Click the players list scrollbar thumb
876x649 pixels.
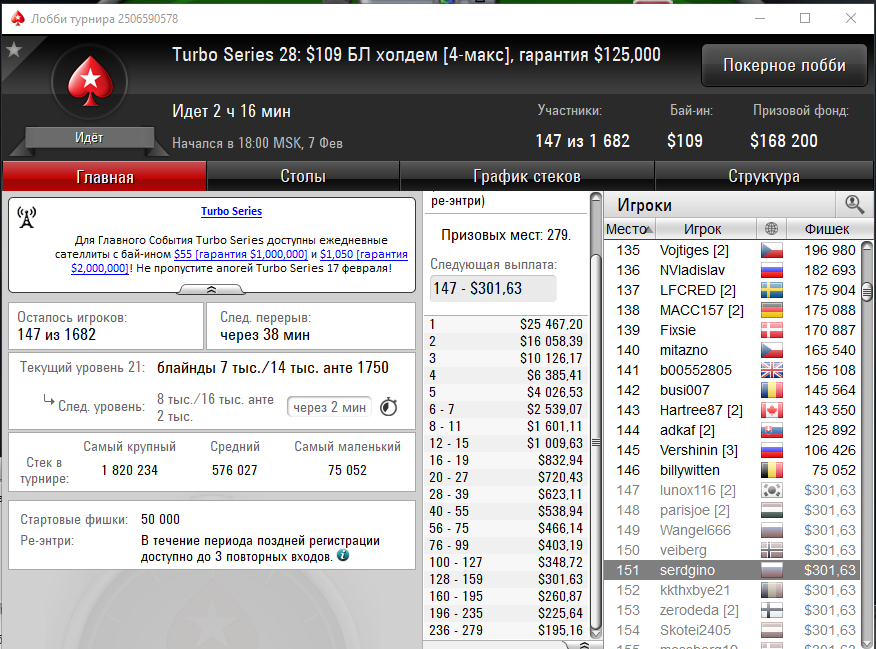867,292
